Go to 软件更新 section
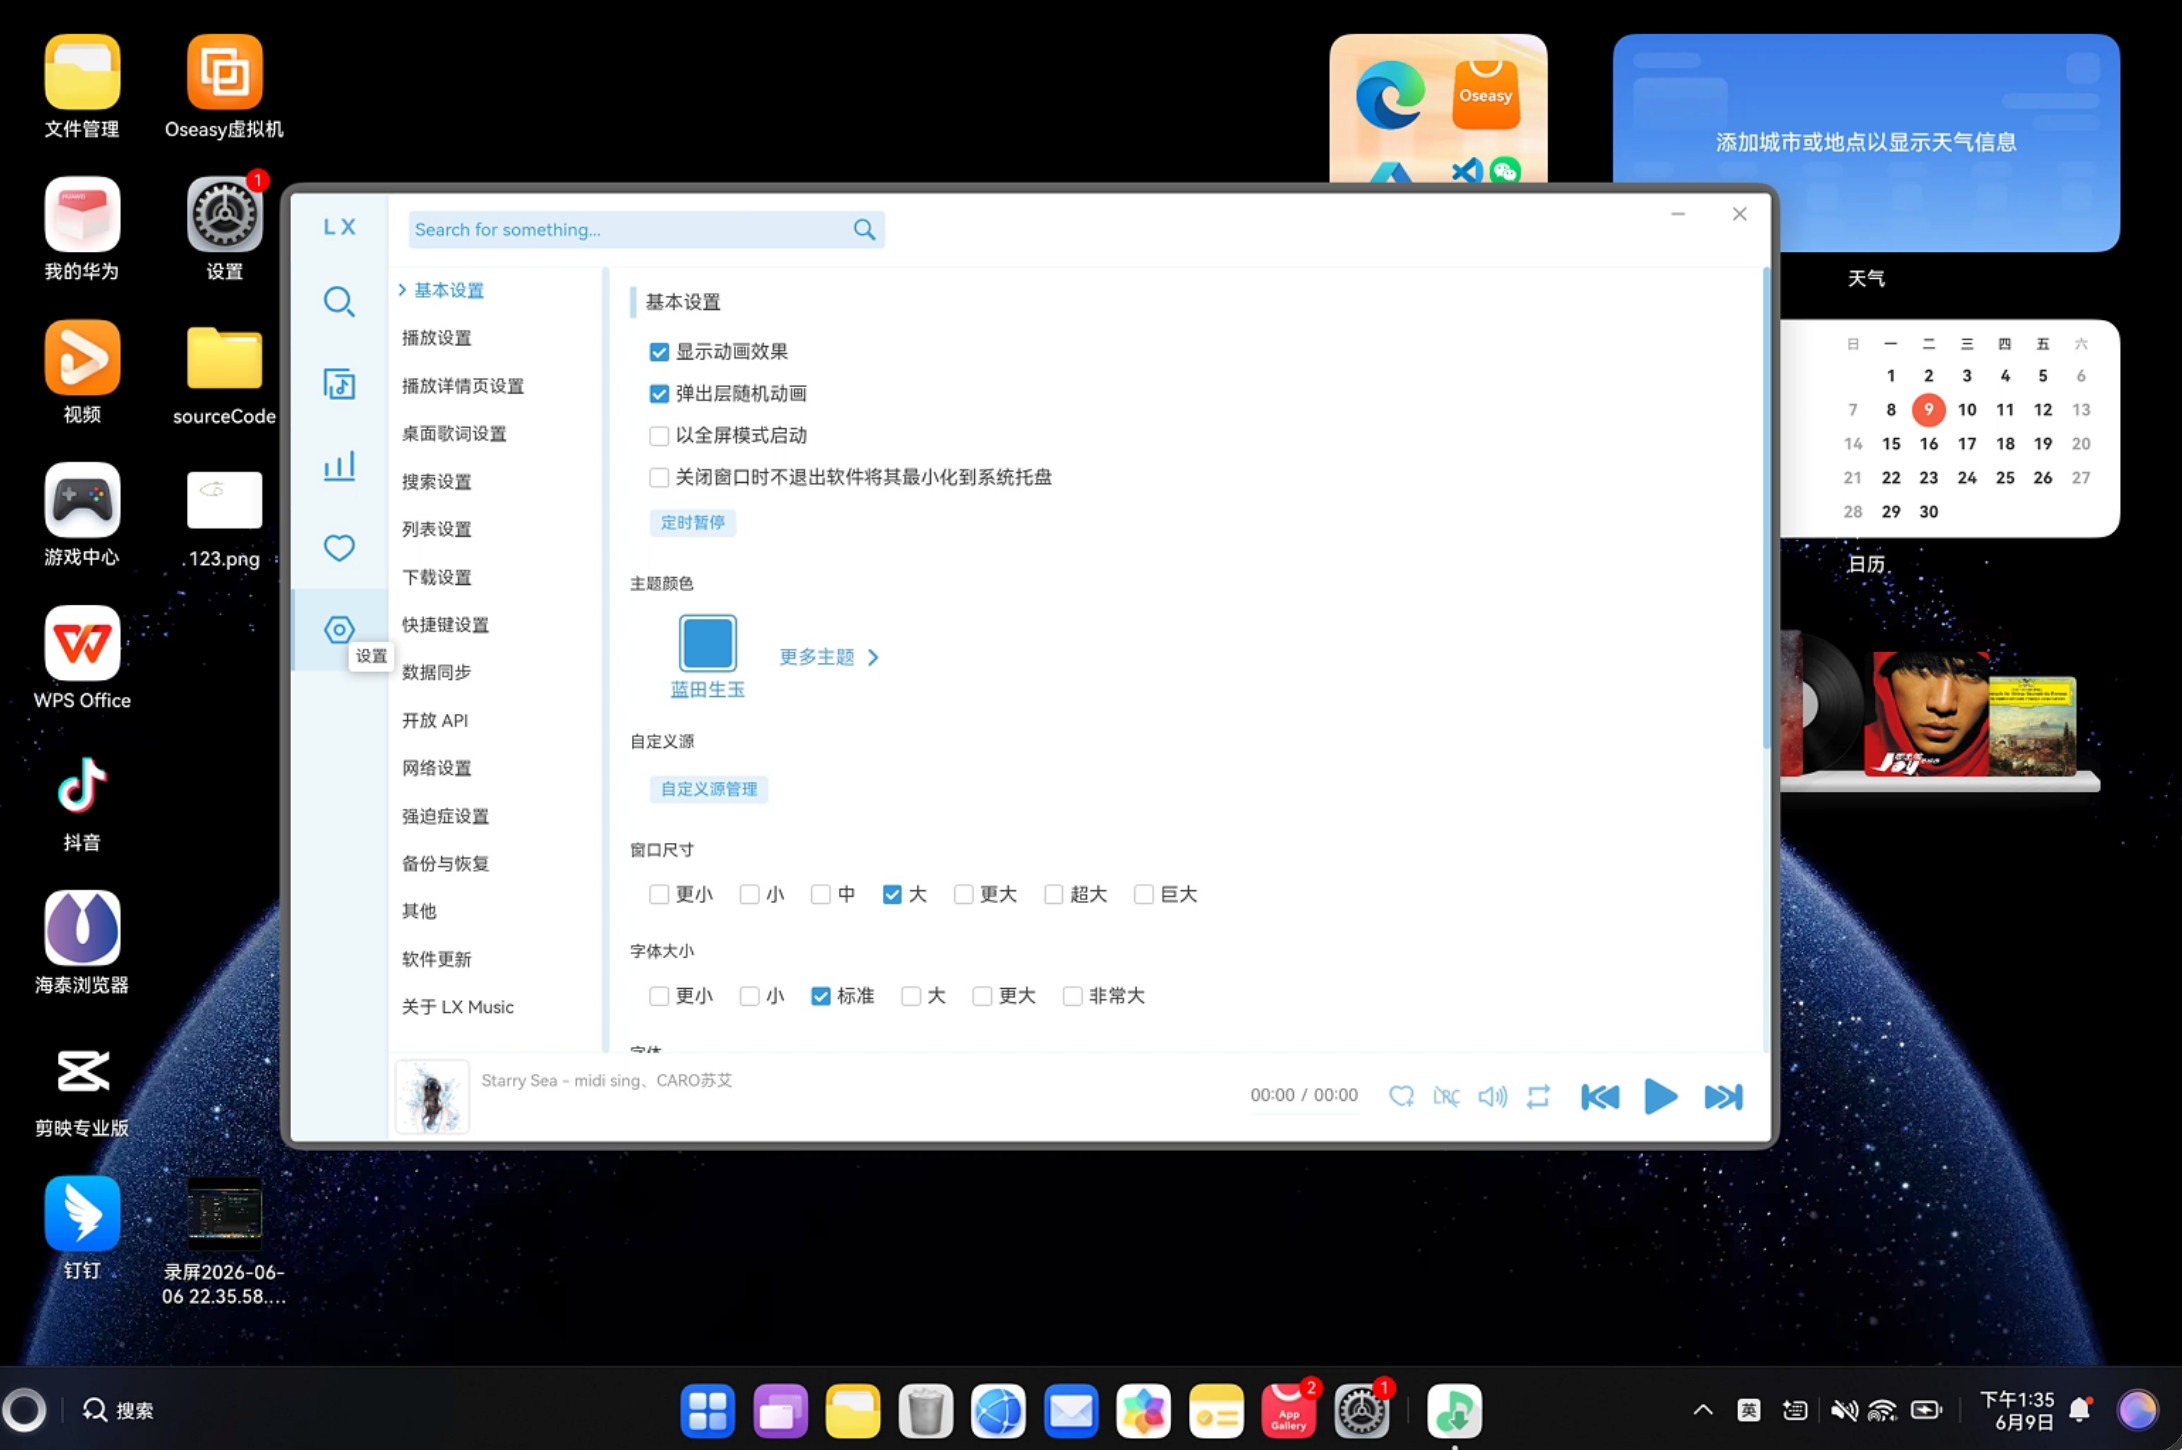This screenshot has width=2182, height=1450. (436, 959)
